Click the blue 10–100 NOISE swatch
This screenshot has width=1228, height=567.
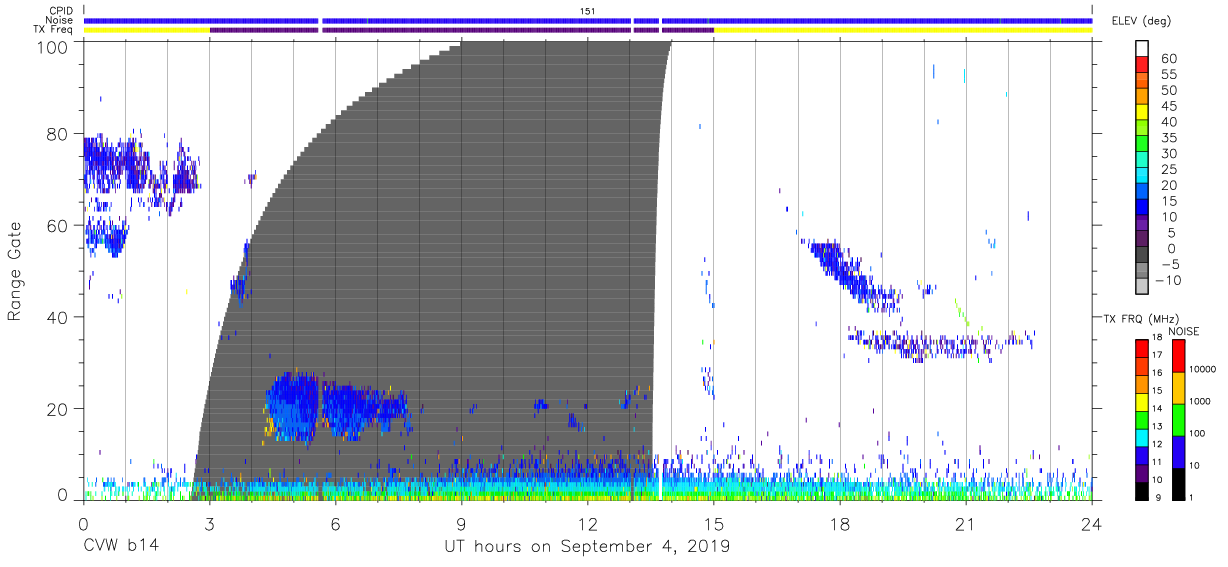1177,452
